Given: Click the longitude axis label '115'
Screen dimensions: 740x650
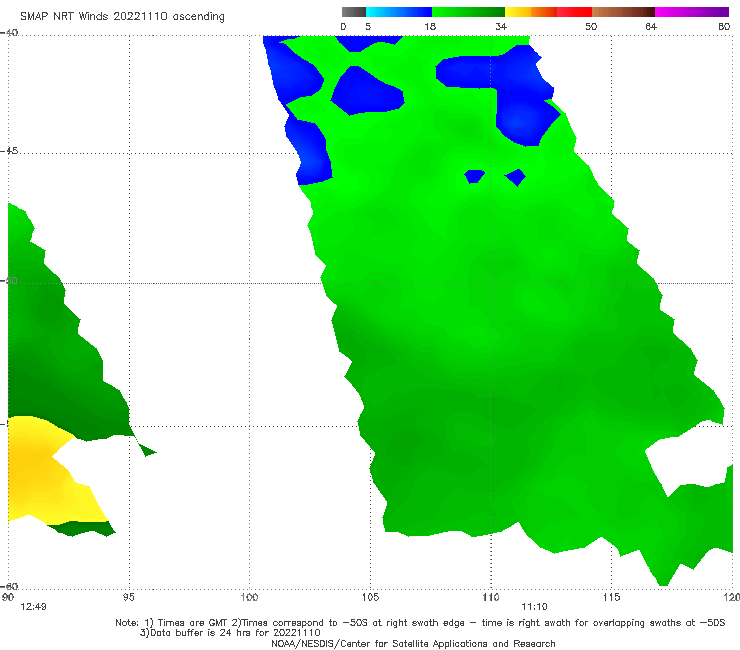Looking at the screenshot, I should click(x=611, y=597).
